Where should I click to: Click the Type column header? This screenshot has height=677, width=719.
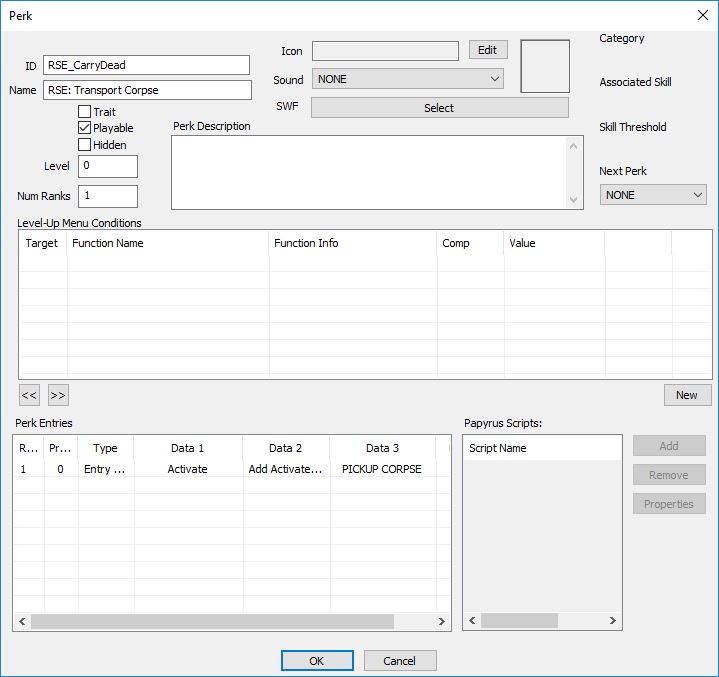pyautogui.click(x=105, y=448)
